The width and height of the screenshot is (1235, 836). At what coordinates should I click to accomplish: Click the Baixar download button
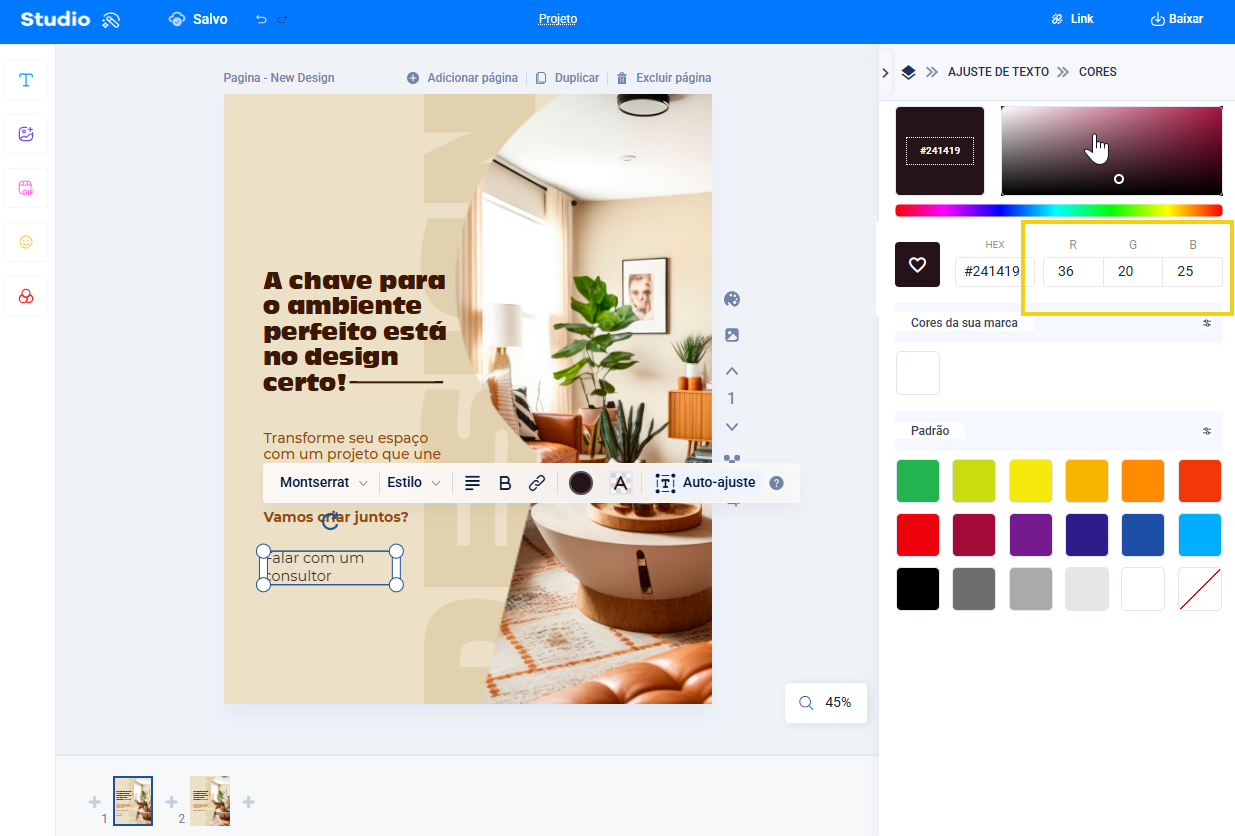[1177, 19]
